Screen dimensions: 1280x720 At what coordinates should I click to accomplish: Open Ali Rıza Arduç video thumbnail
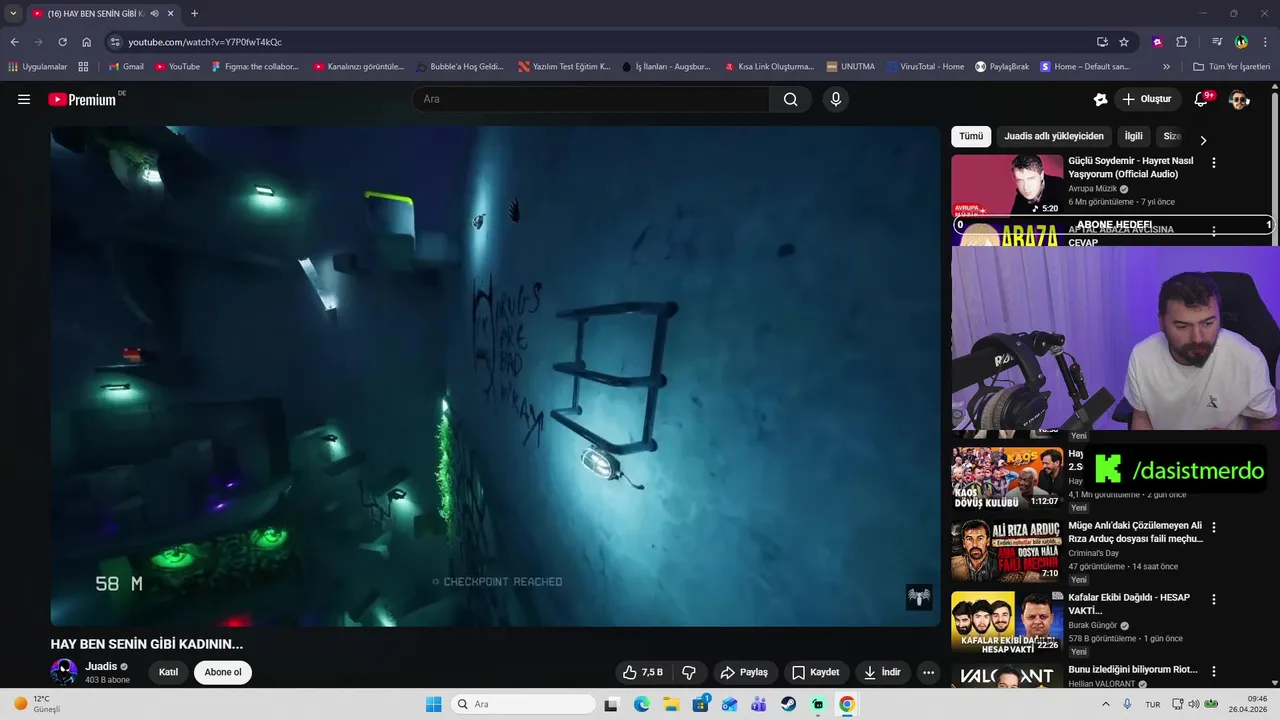pyautogui.click(x=1005, y=550)
